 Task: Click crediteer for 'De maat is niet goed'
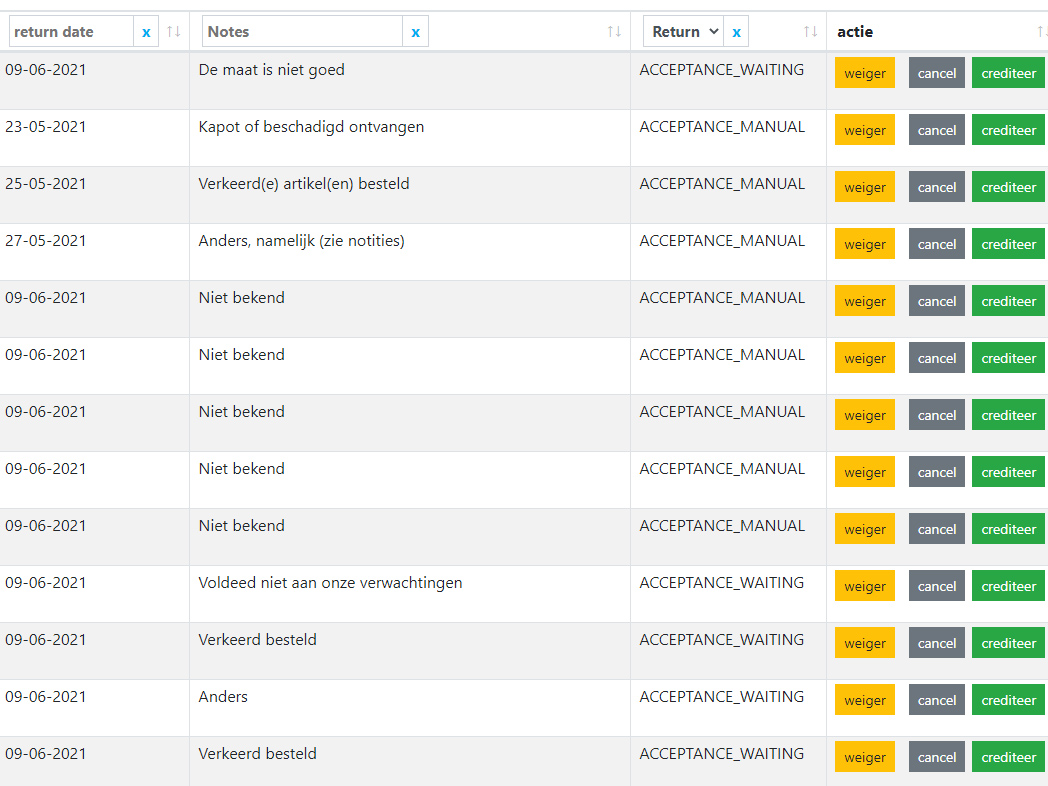1008,74
